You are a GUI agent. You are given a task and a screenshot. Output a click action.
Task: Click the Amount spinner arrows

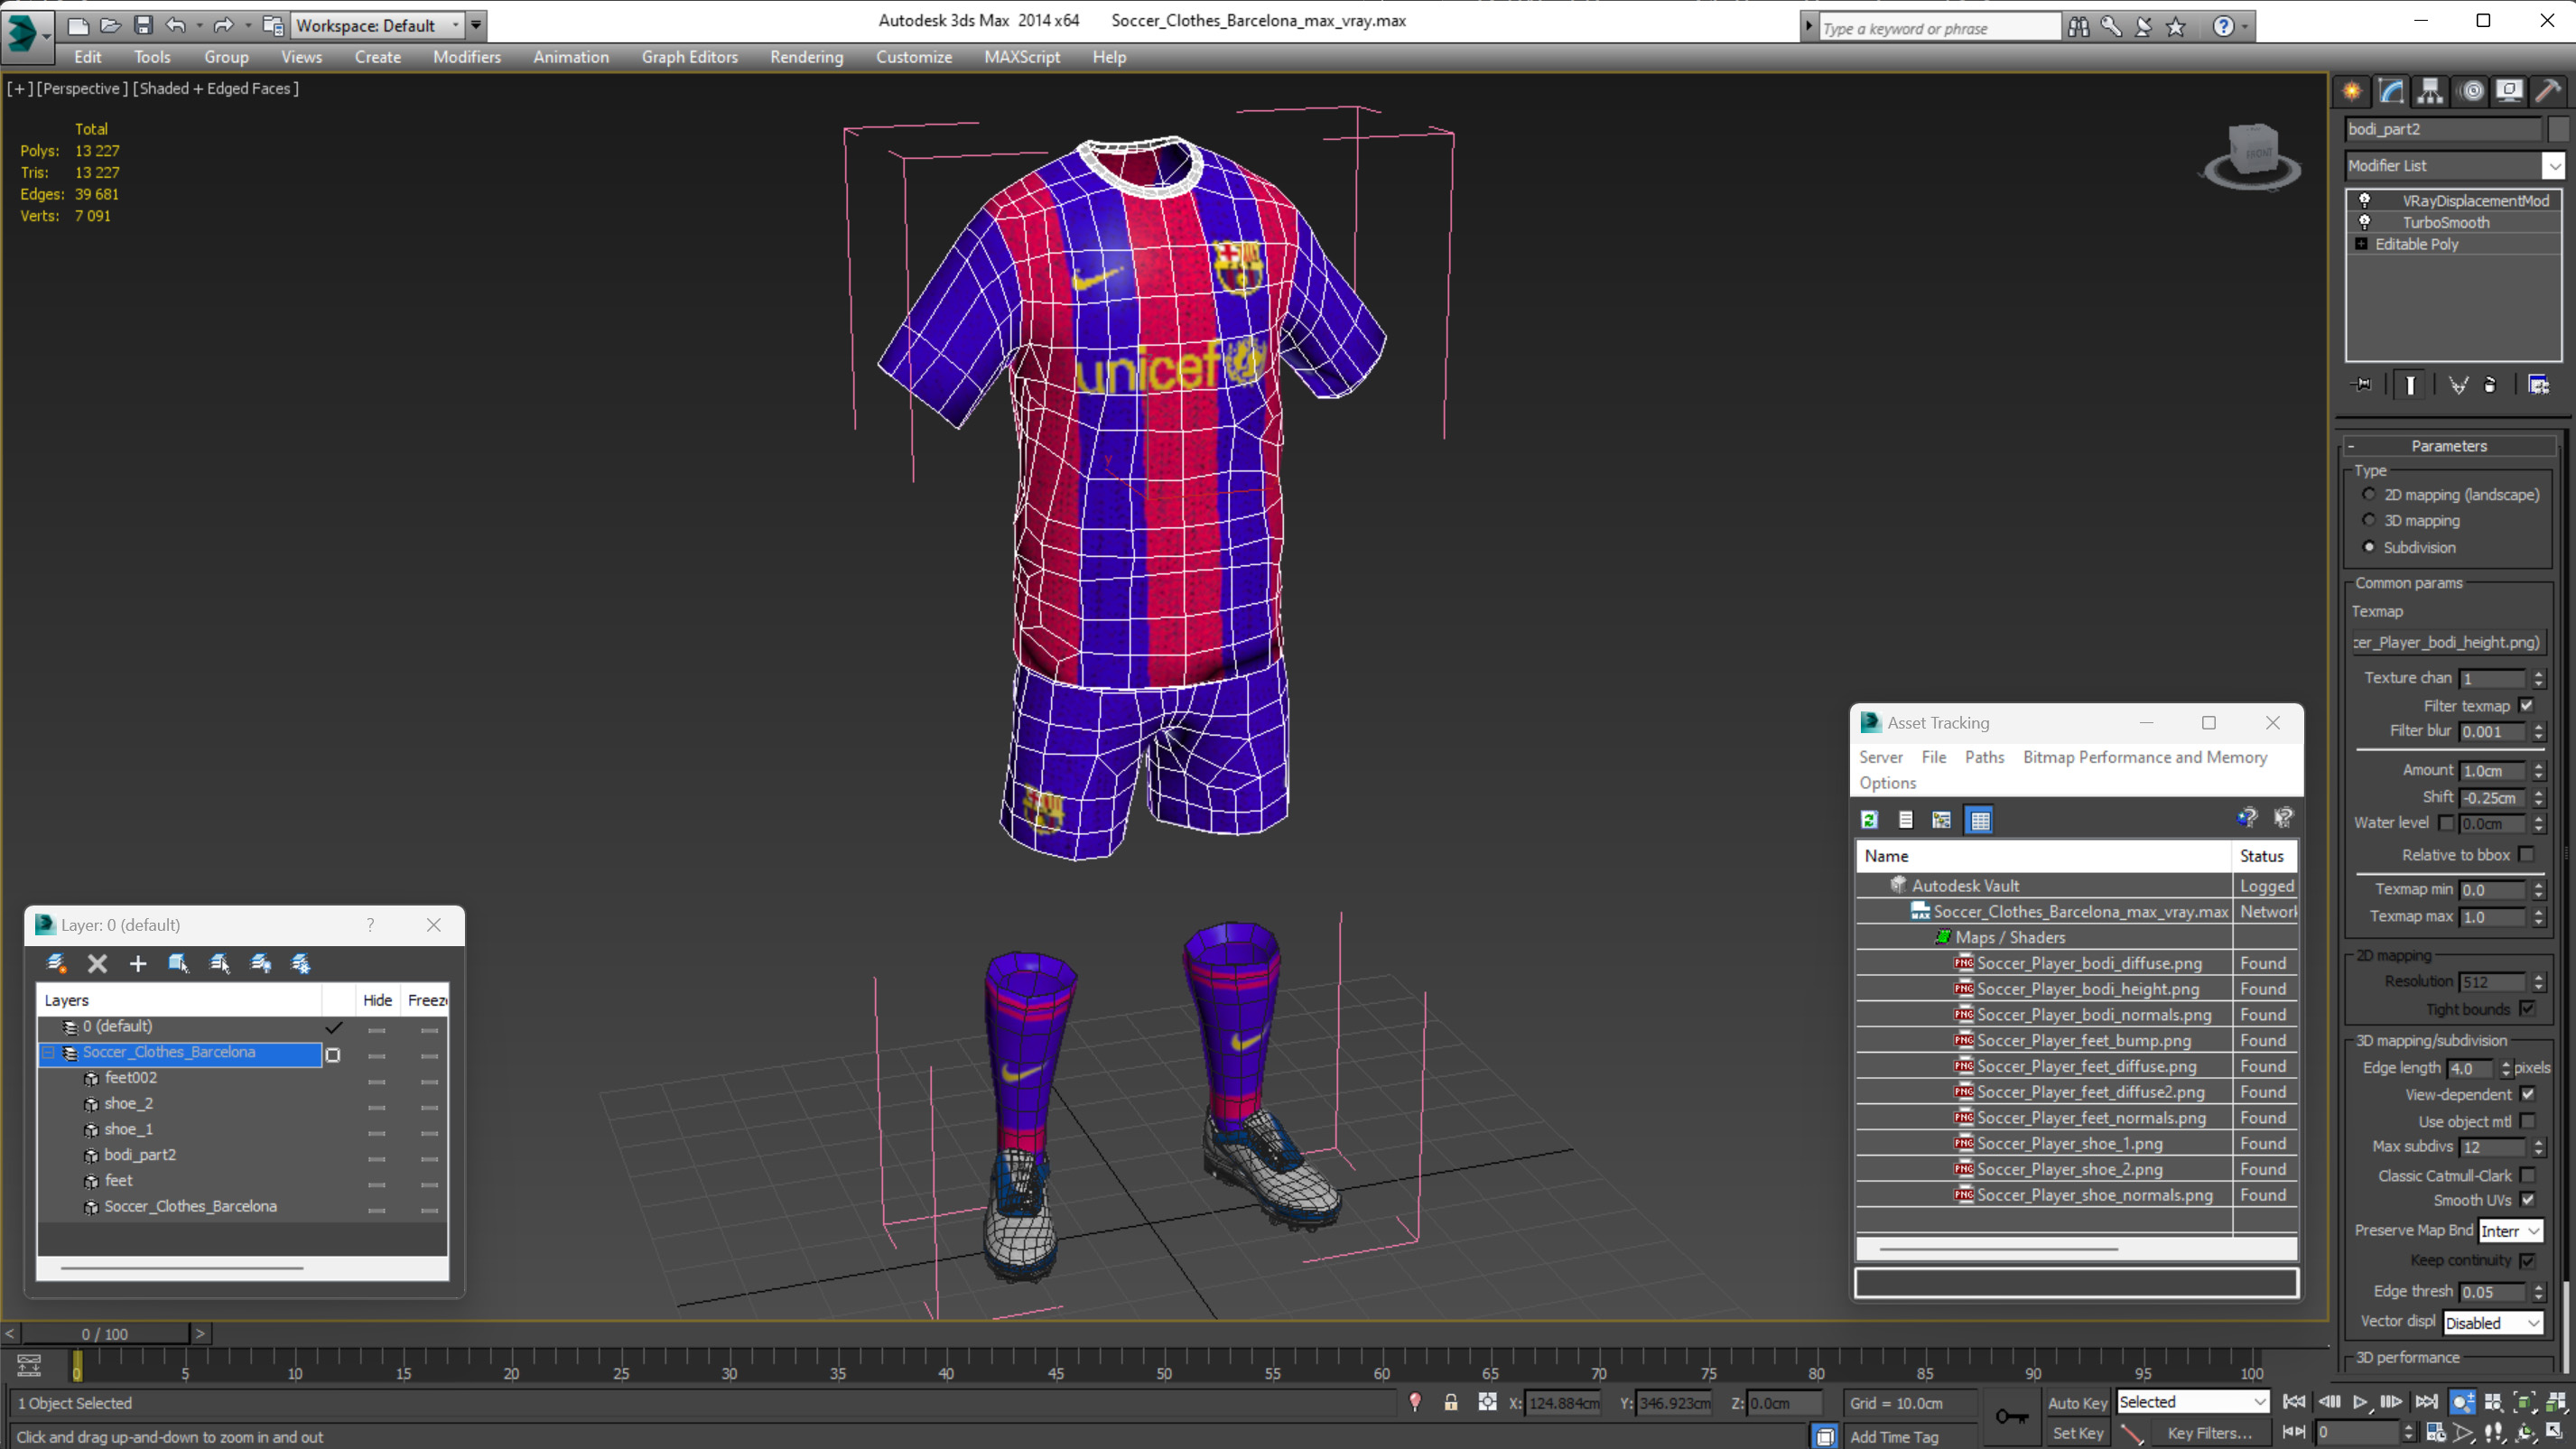tap(2538, 771)
